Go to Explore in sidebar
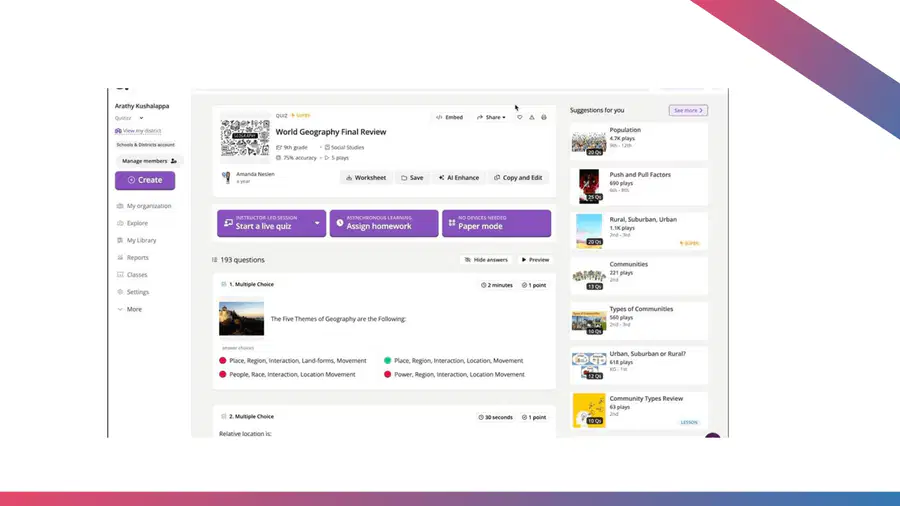Viewport: 900px width, 506px height. 137,223
